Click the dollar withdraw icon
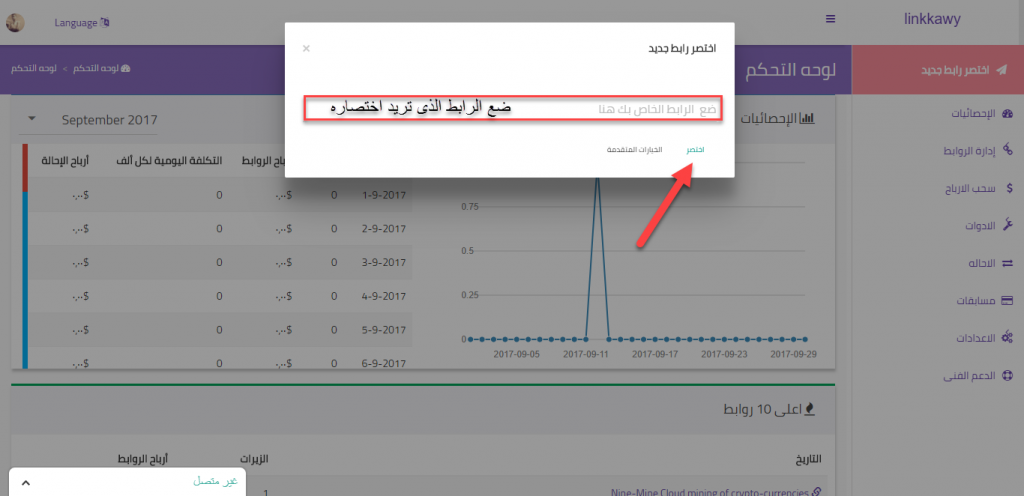Screen dimensions: 1024x496 pos(1010,188)
